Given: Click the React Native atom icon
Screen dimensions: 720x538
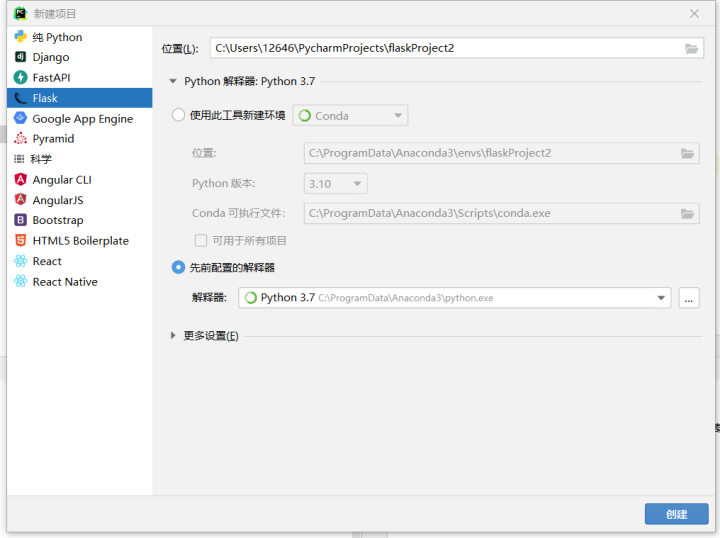Looking at the screenshot, I should click(x=20, y=281).
